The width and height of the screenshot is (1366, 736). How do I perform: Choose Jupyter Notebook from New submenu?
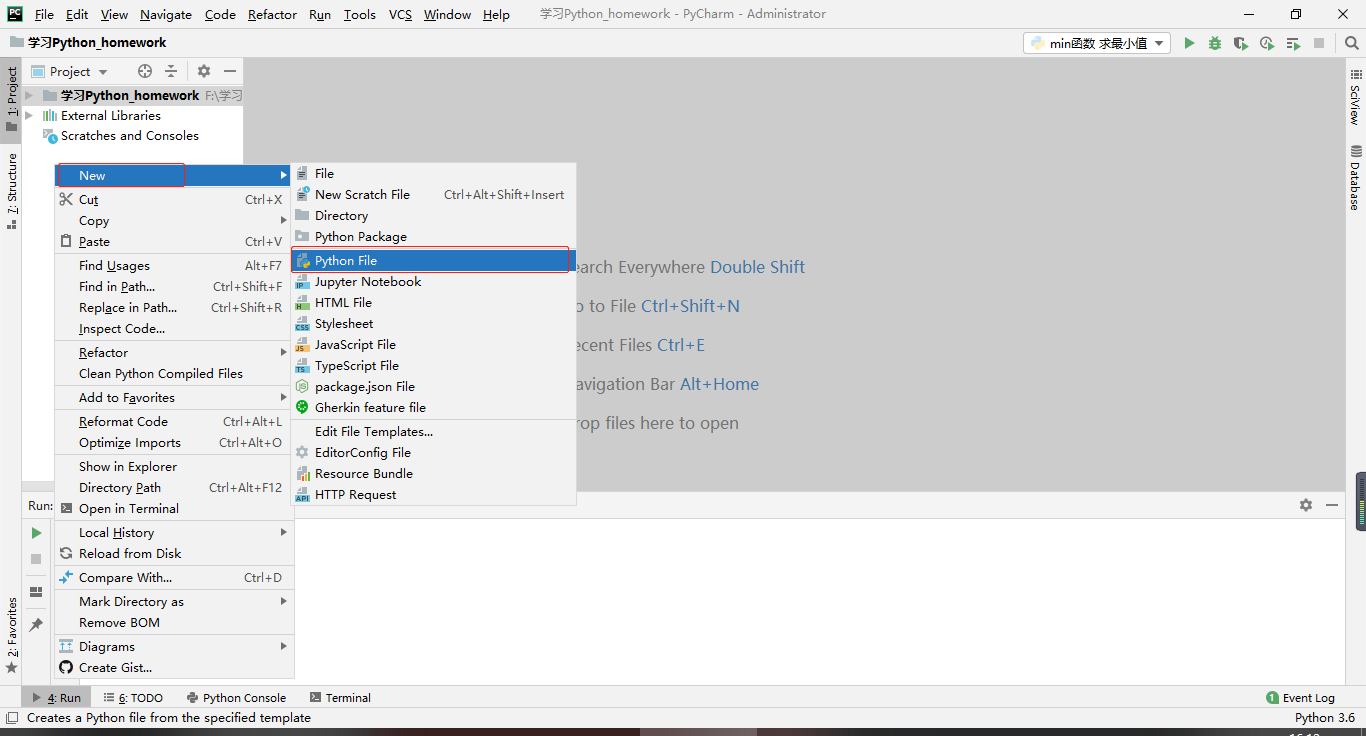[433, 282]
